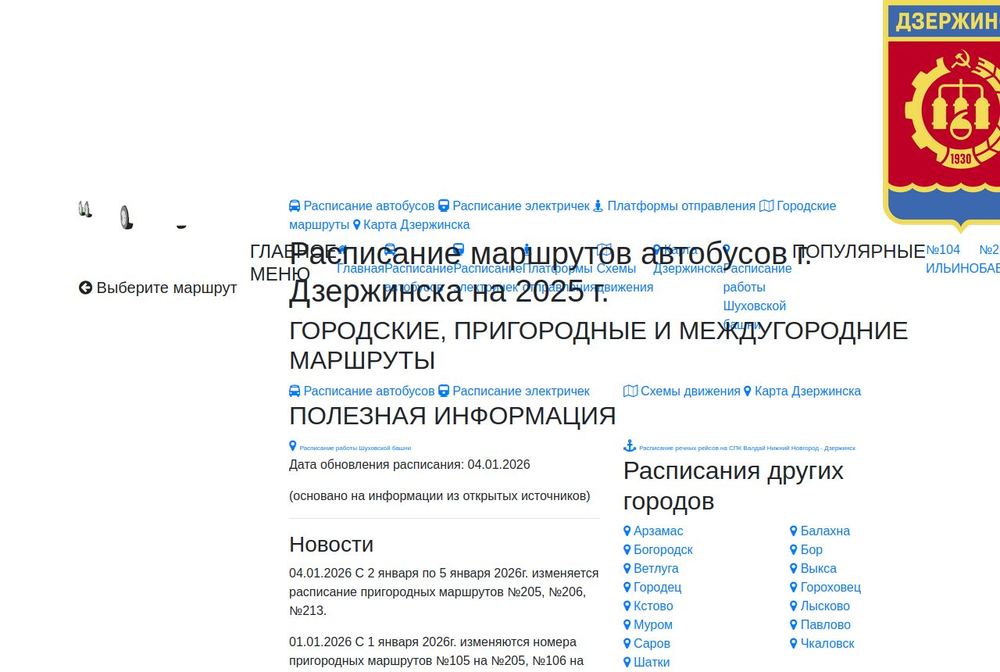1000x672 pixels.
Task: Click the Дата обновления расписания: 04.01.2026 text
Action: tap(409, 465)
